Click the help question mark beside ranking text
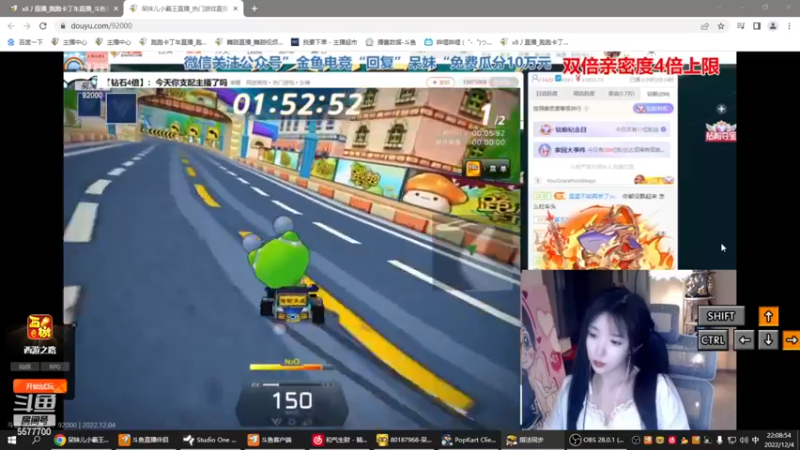The height and width of the screenshot is (450, 800). (587, 109)
